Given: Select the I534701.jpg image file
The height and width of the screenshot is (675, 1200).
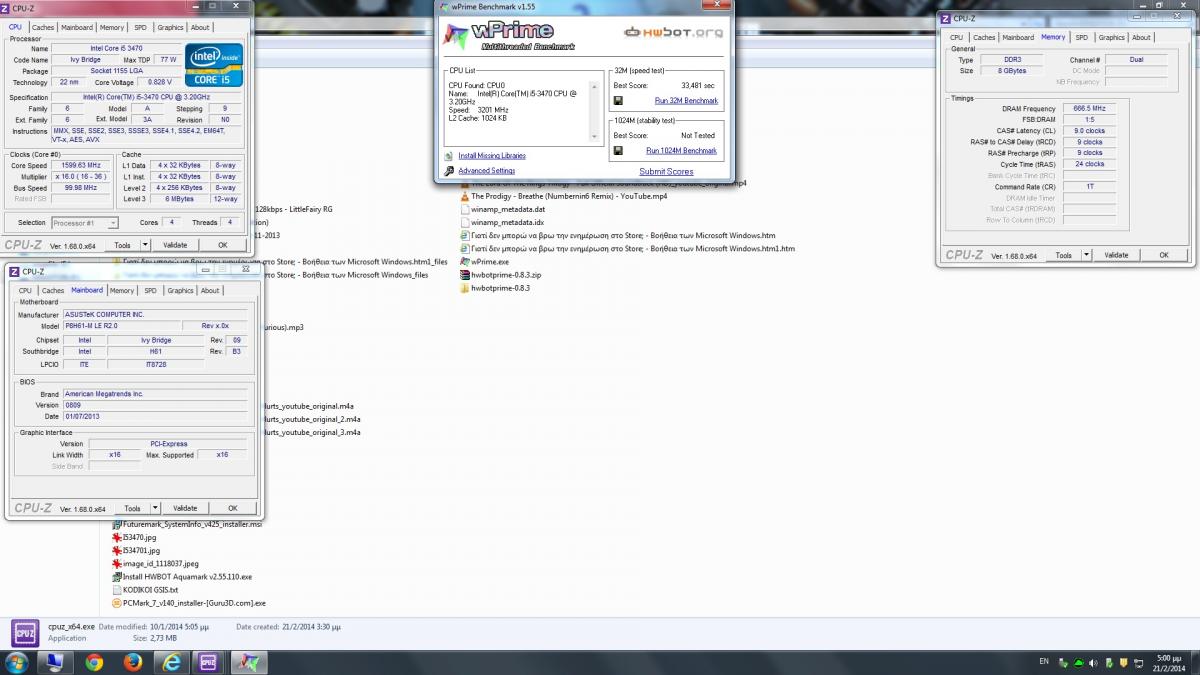Looking at the screenshot, I should 136,551.
